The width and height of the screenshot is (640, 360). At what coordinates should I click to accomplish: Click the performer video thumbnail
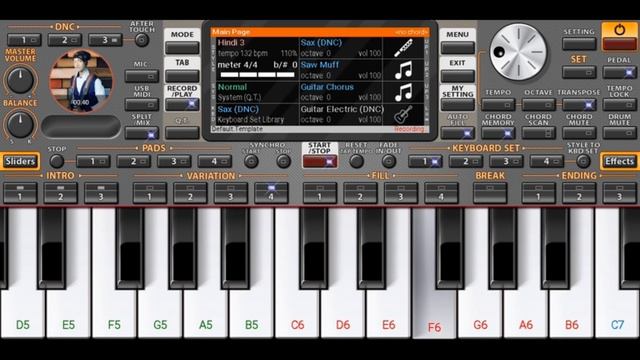81,81
